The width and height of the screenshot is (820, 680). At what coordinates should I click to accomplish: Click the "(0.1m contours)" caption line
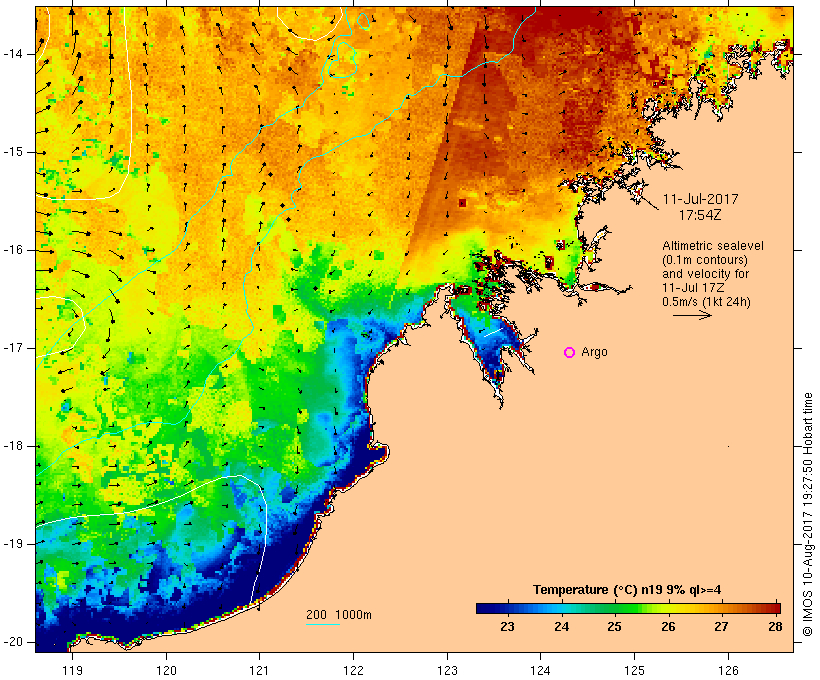click(705, 260)
